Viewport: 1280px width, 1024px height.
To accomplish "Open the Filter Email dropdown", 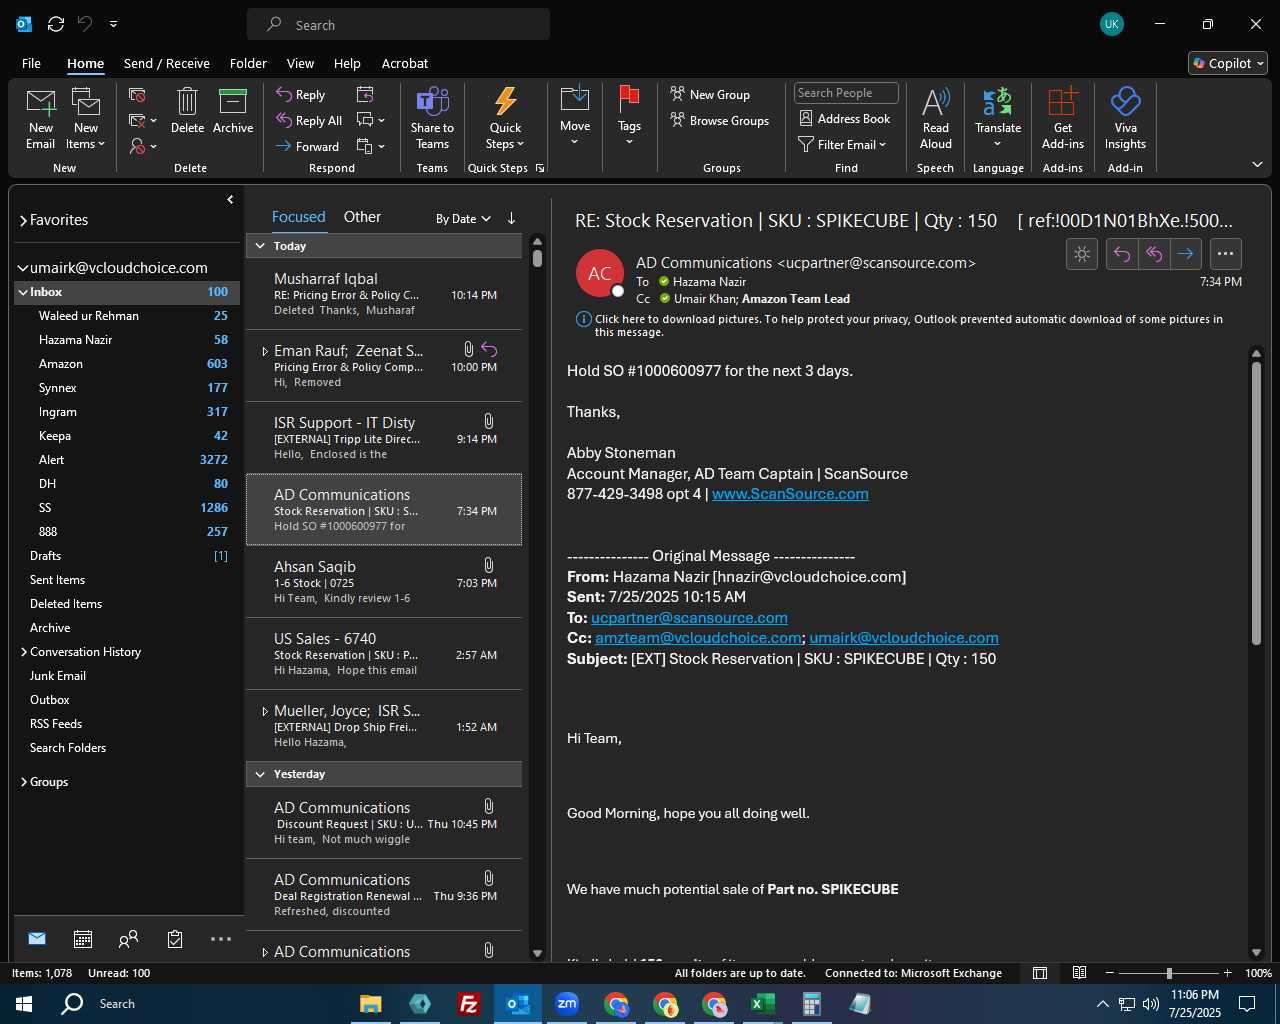I will pos(843,144).
